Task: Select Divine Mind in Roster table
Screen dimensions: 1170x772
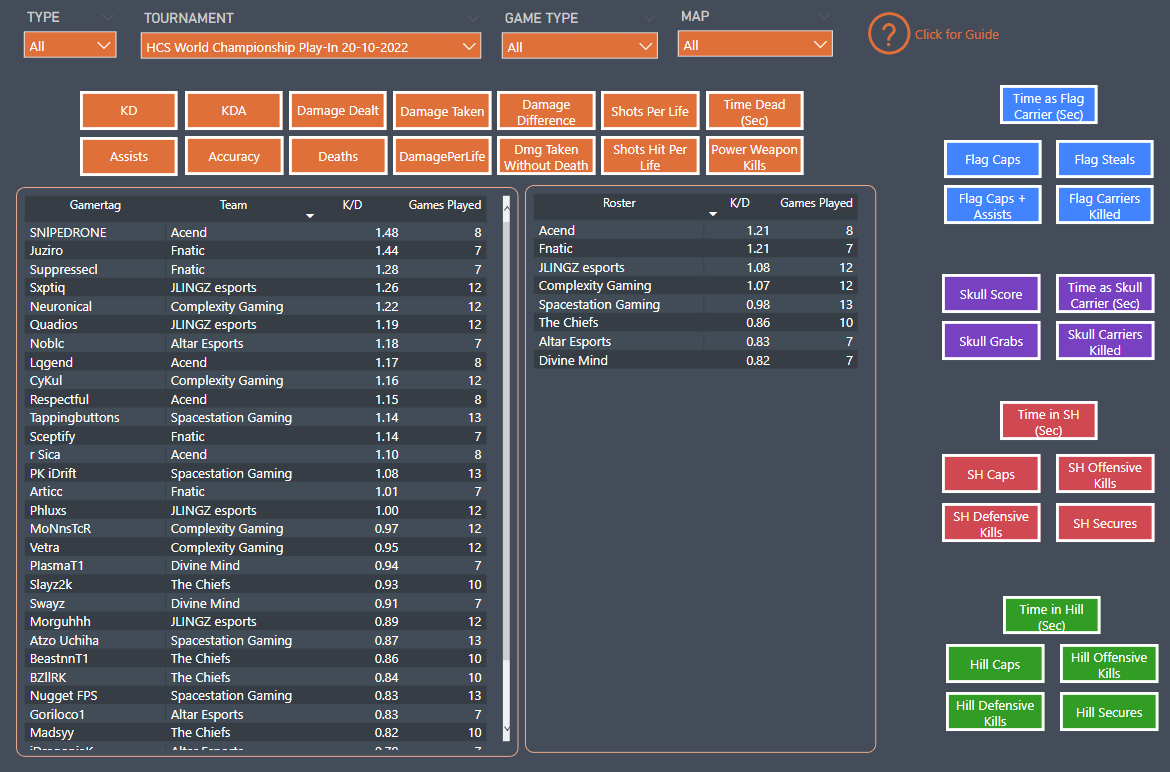Action: (573, 360)
